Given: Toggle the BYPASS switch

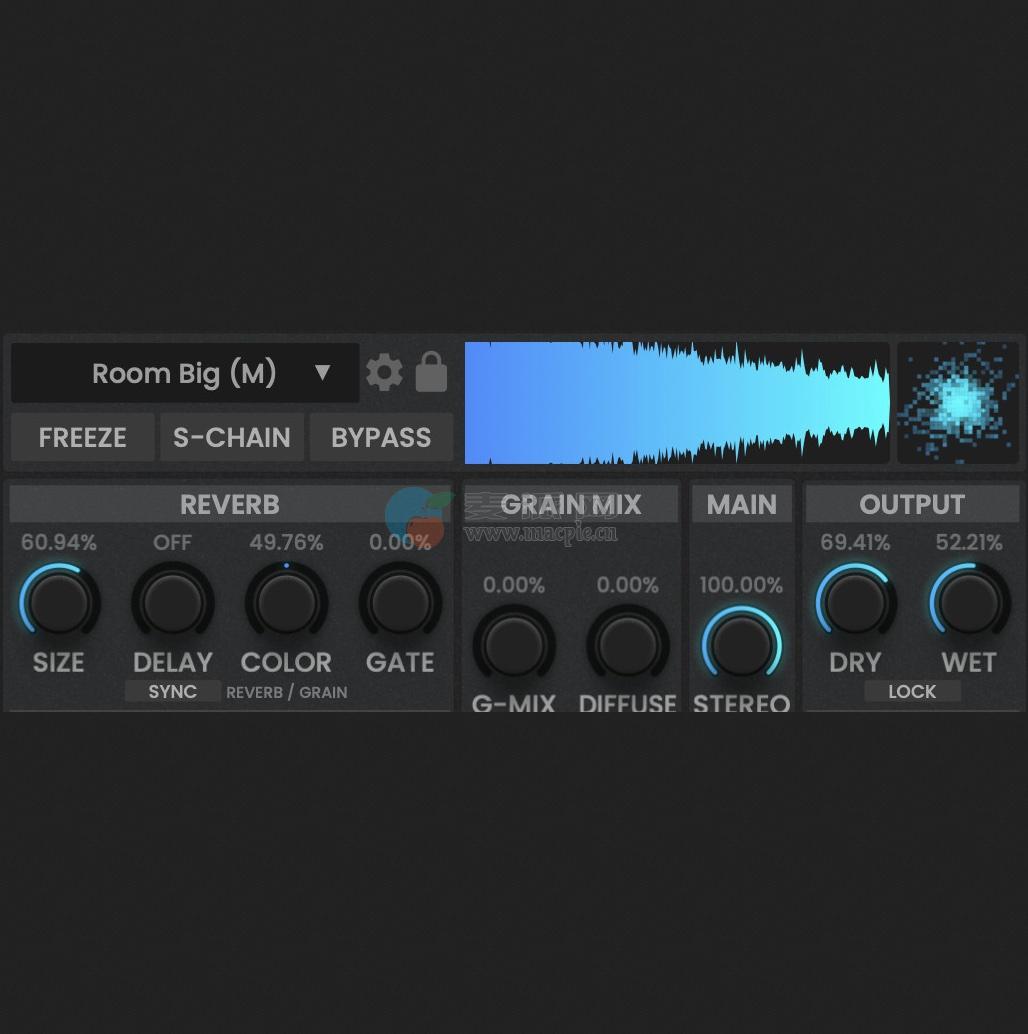Looking at the screenshot, I should coord(381,437).
